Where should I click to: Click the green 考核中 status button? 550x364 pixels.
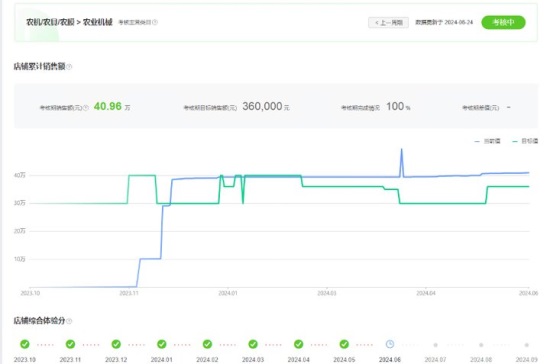pyautogui.click(x=503, y=22)
